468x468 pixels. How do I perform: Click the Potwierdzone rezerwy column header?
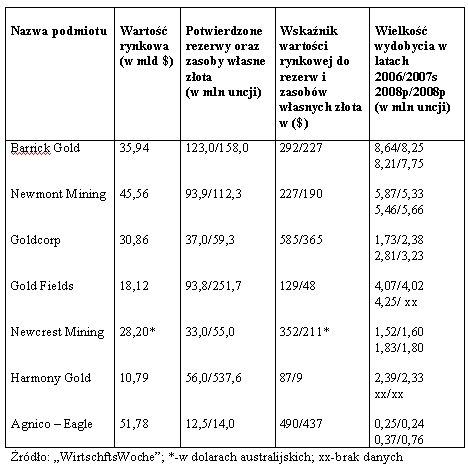[x=226, y=61]
